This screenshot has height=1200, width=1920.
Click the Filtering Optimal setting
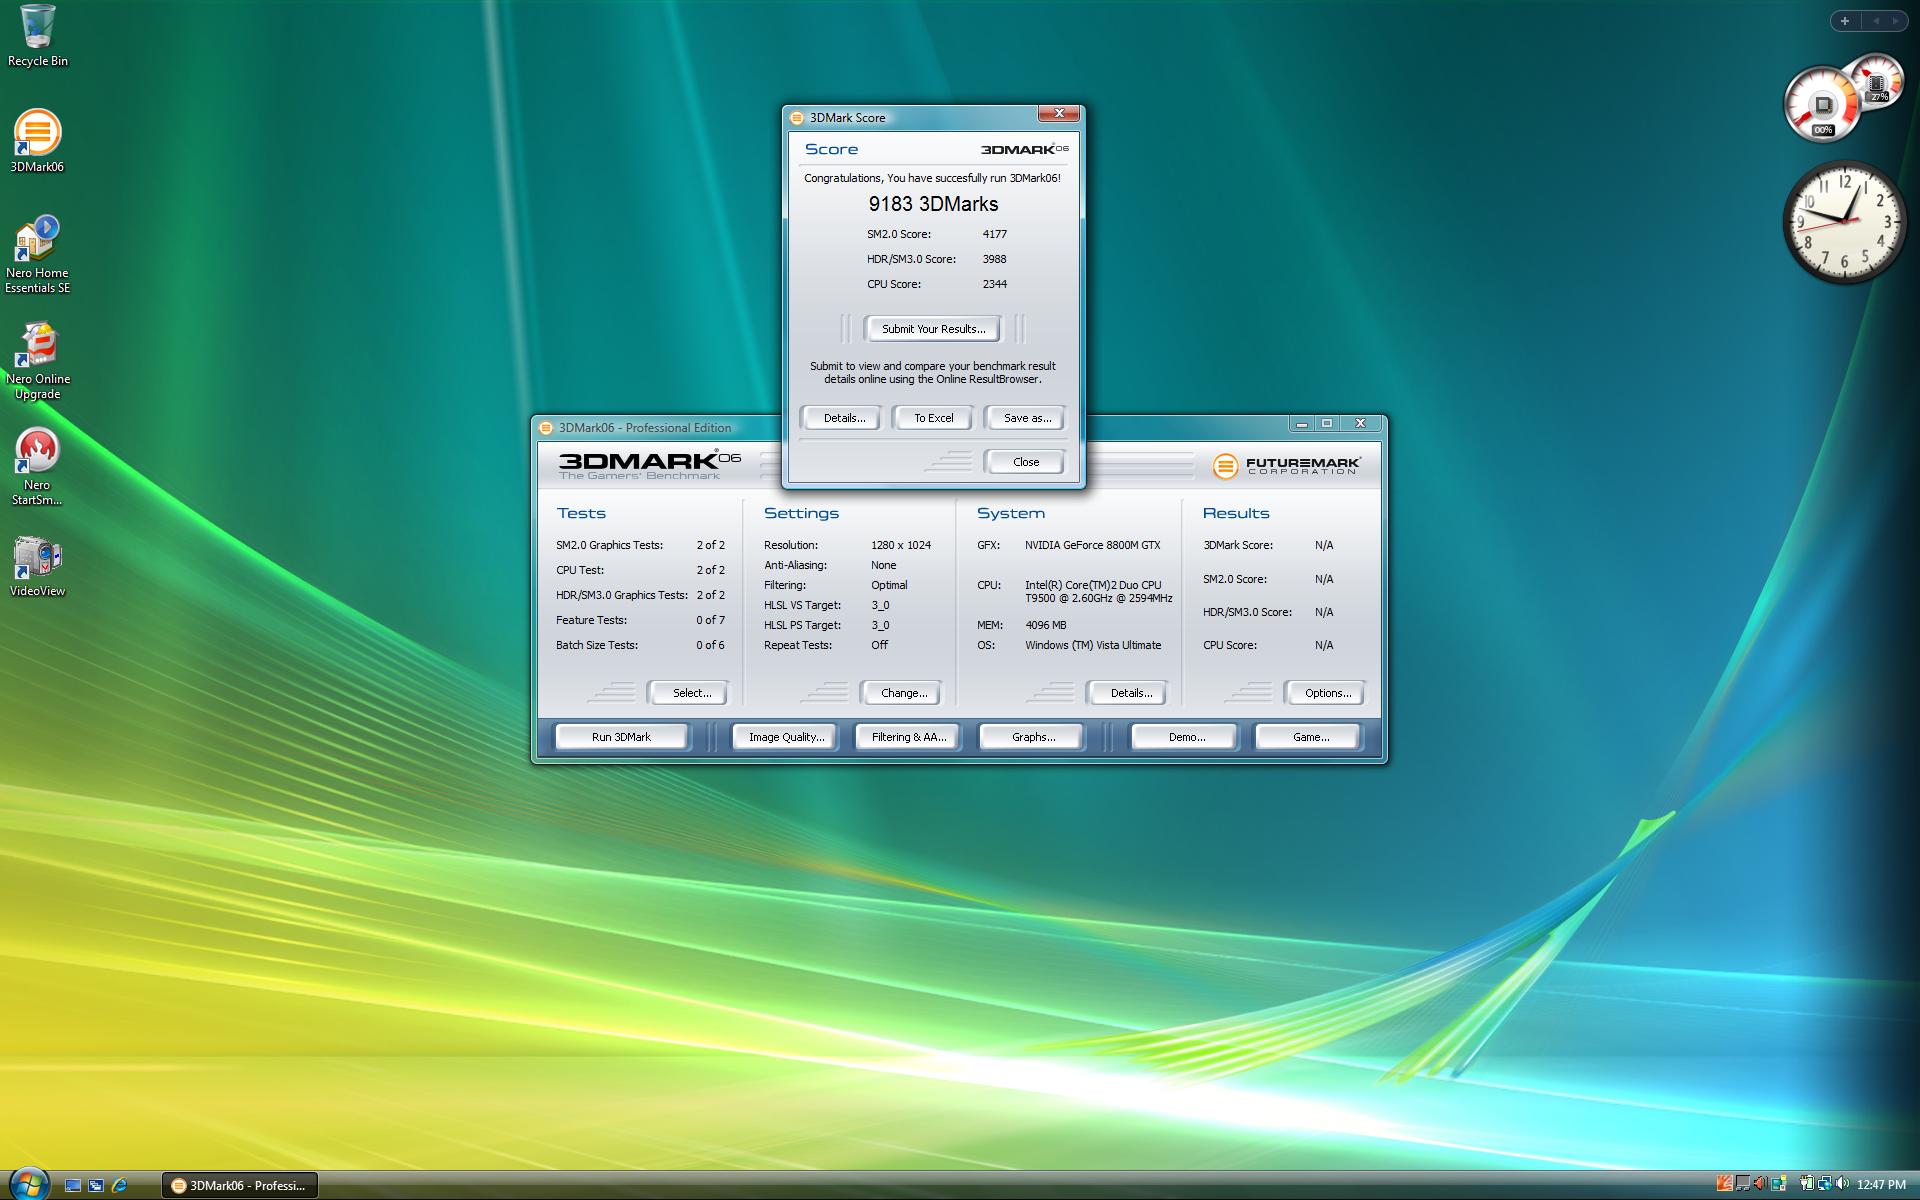pos(835,585)
